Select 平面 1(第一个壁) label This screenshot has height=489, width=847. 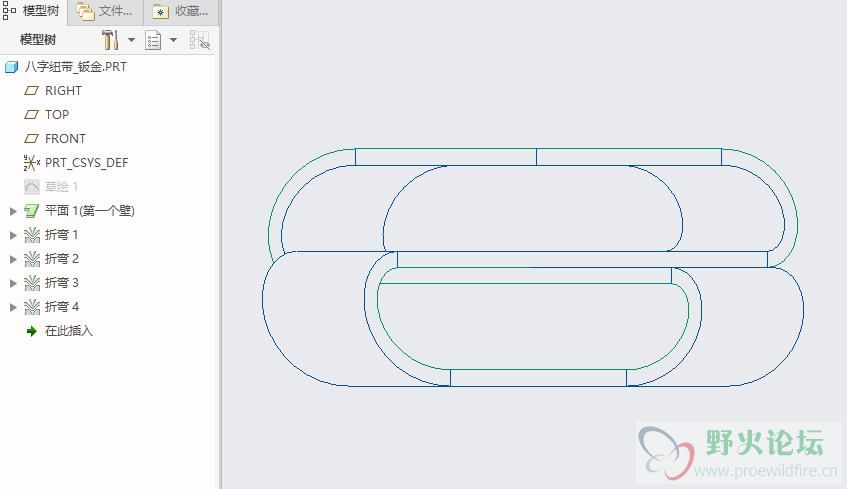coord(90,211)
